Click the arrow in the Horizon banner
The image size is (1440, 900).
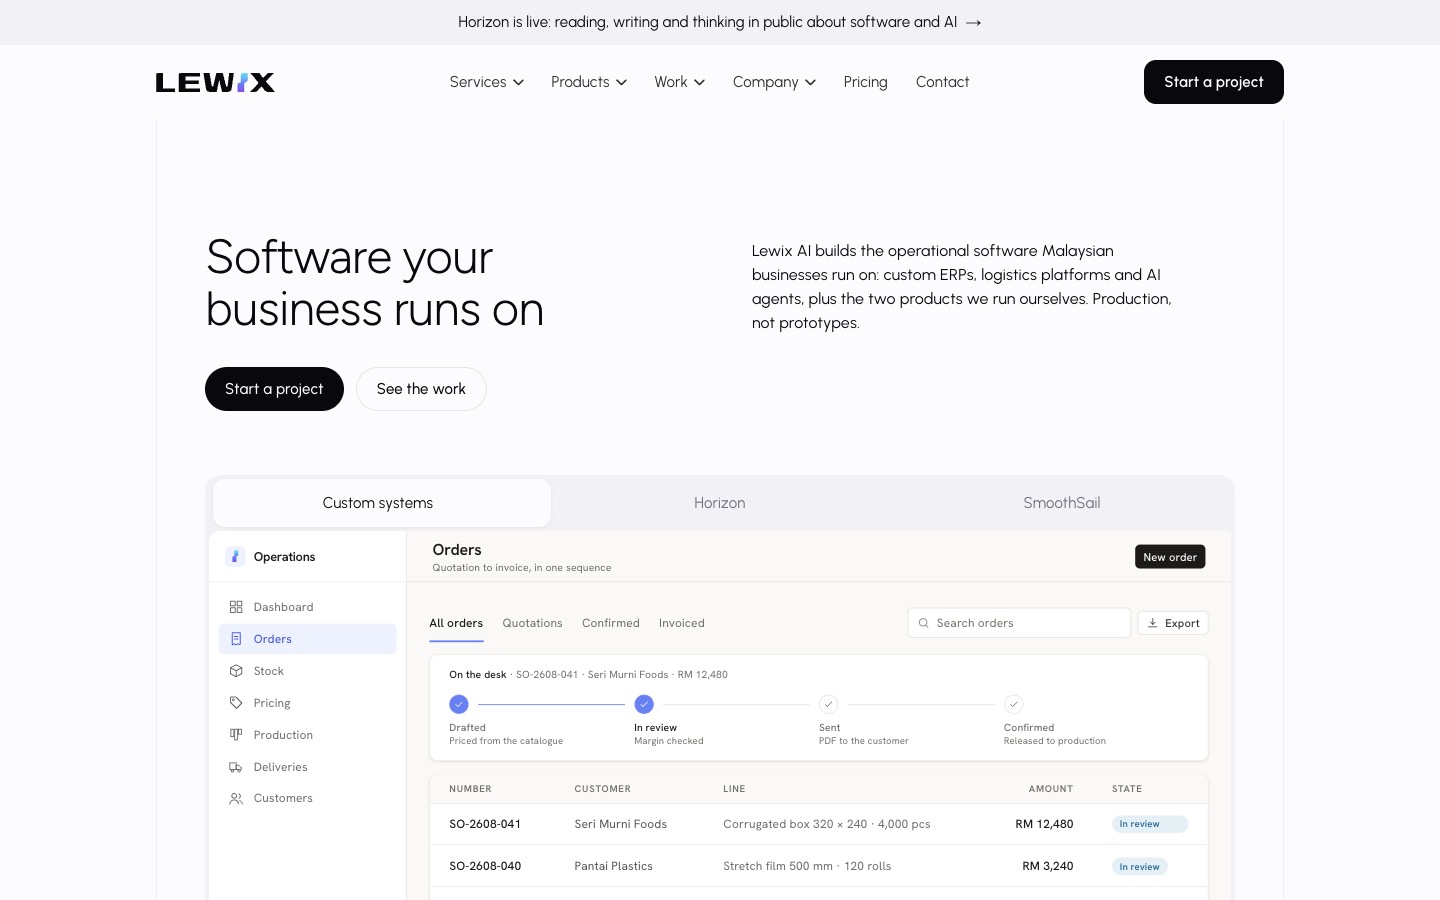pyautogui.click(x=973, y=22)
